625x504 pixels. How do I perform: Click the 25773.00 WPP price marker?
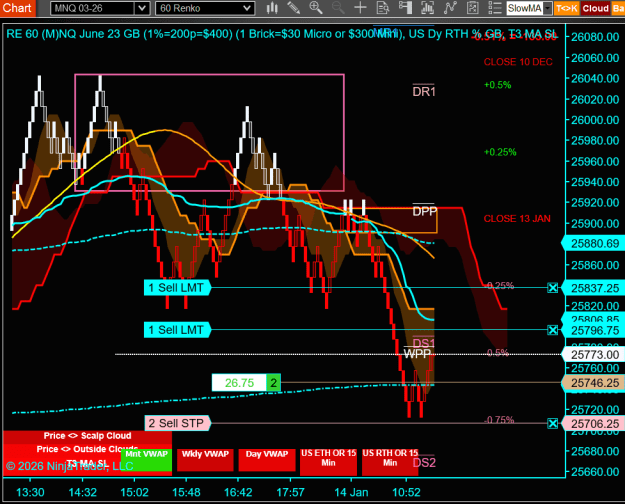pos(593,354)
